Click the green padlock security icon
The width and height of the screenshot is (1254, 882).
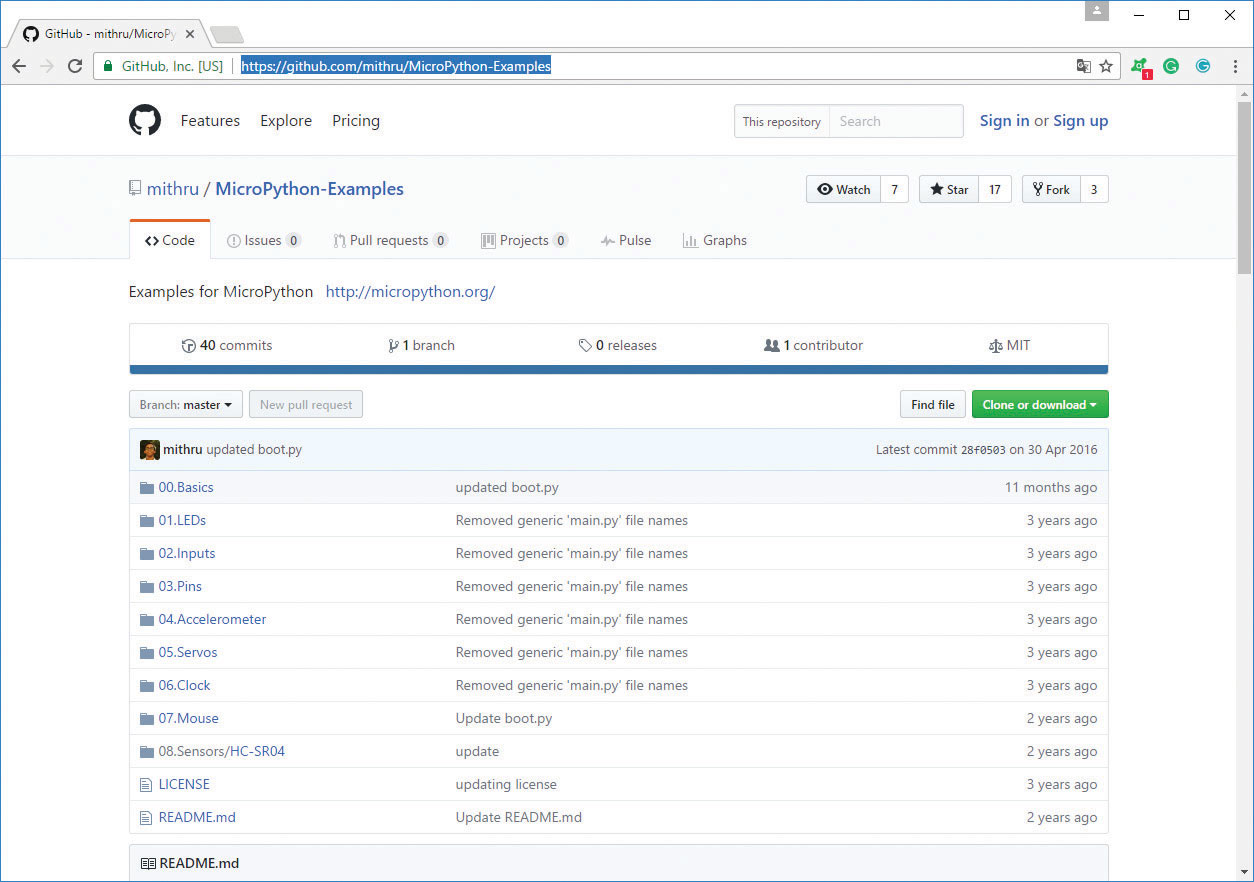click(108, 66)
